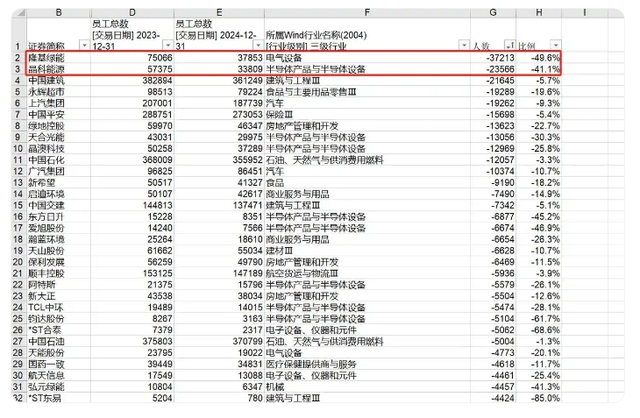Click the 中国交建 cell
640x418 pixels.
tap(59, 205)
